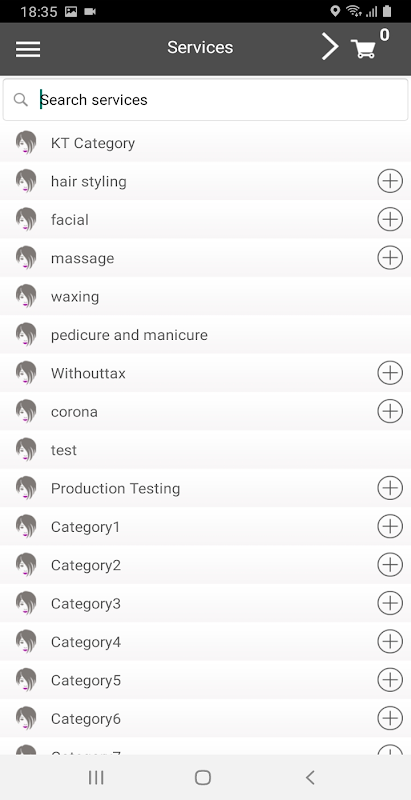The width and height of the screenshot is (411, 800).
Task: Tap the plus icon beside Category1
Action: pyautogui.click(x=390, y=527)
